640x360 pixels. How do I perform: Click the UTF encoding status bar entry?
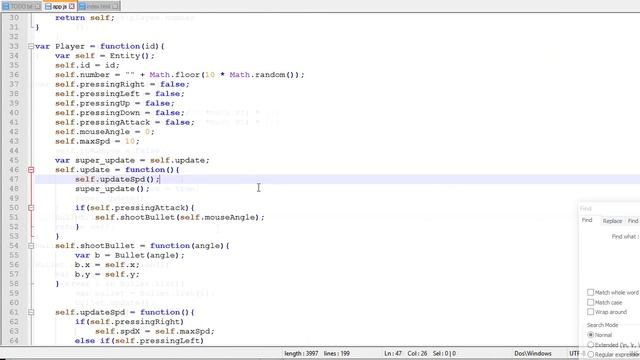tap(574, 353)
